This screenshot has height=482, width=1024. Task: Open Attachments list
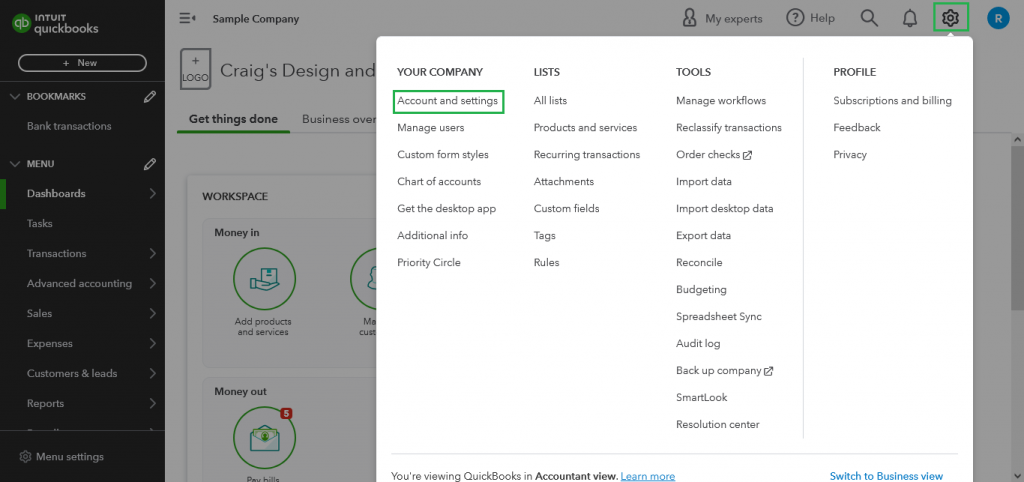pos(564,182)
